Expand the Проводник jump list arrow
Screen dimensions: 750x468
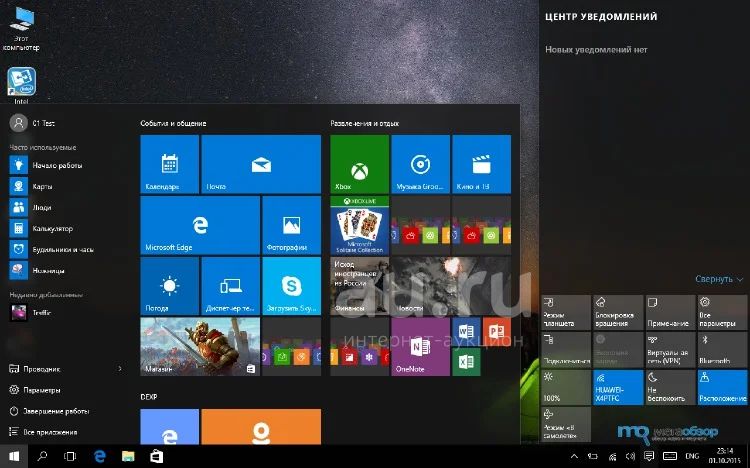(x=120, y=369)
